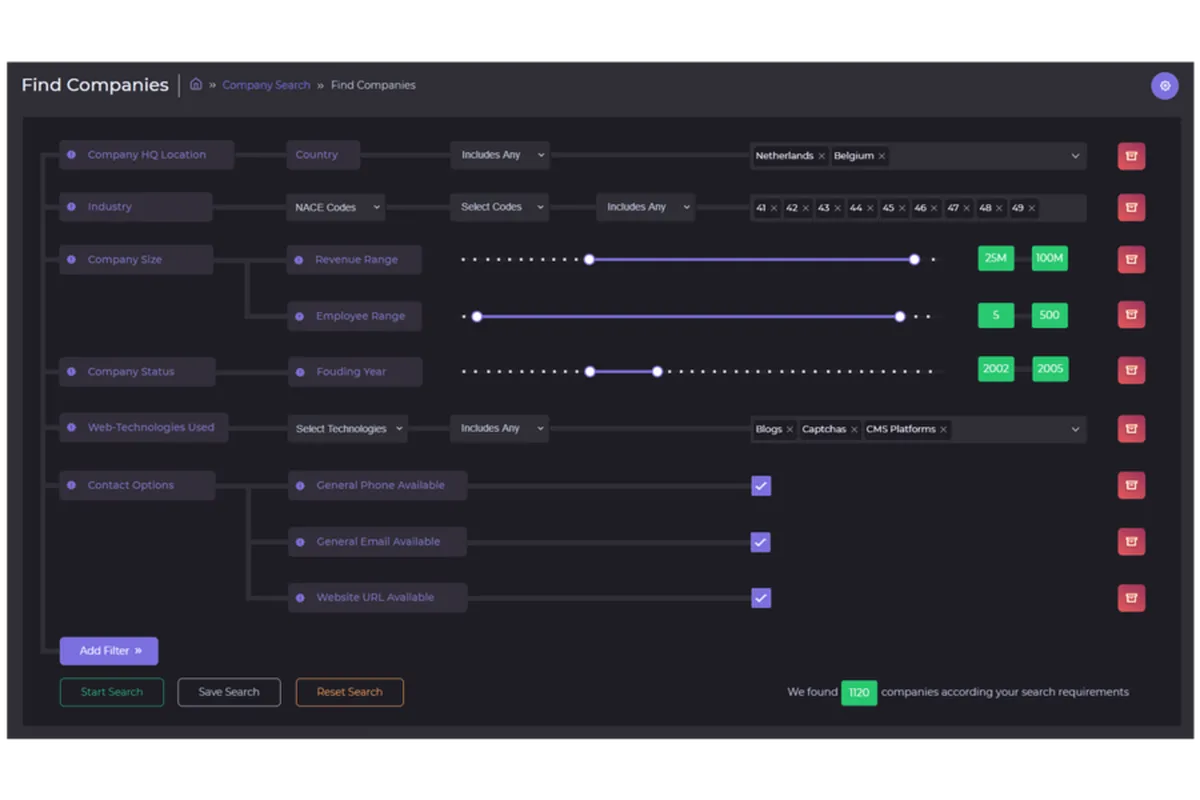Remove NACE code 45 tag

pos(902,208)
